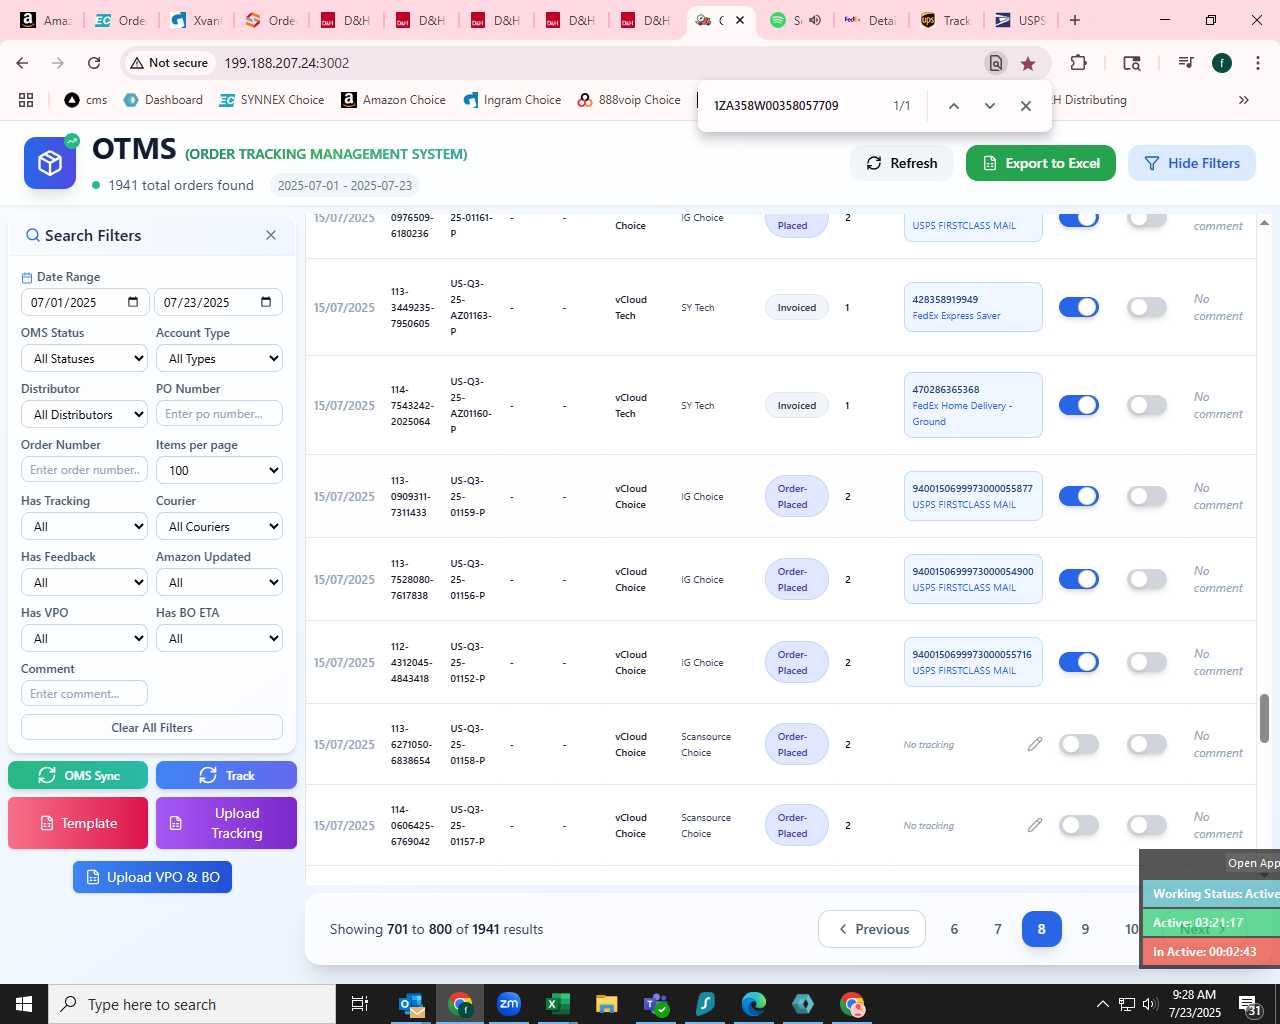Open Zoom from the taskbar
The image size is (1280, 1024).
pos(509,1004)
